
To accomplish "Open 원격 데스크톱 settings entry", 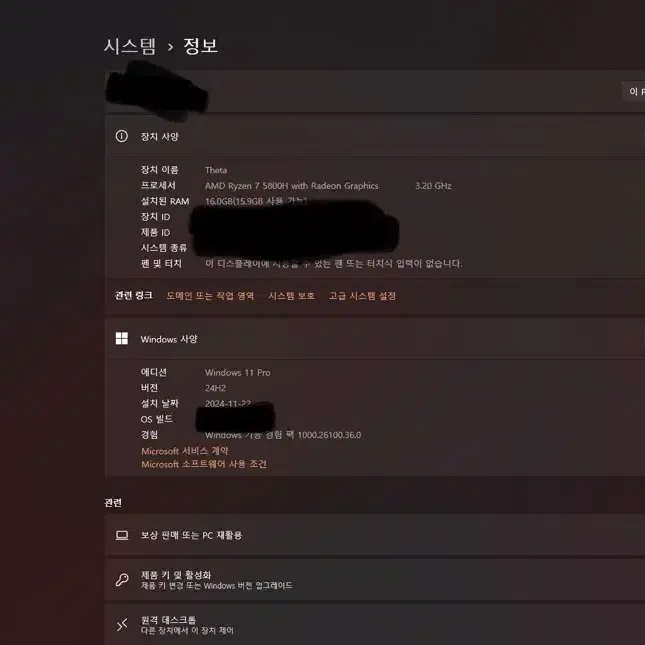I will pyautogui.click(x=375, y=624).
